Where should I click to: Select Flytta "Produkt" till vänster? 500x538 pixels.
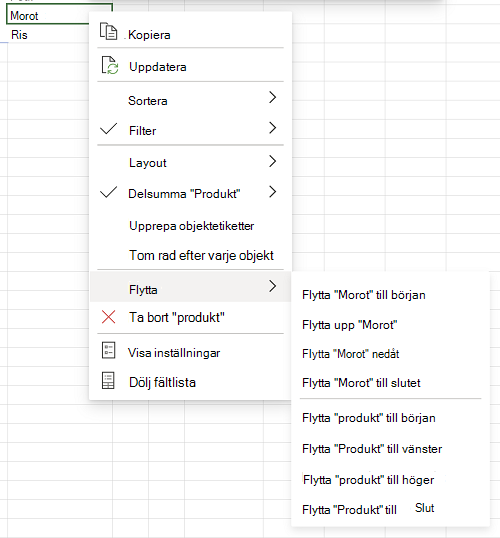(372, 449)
